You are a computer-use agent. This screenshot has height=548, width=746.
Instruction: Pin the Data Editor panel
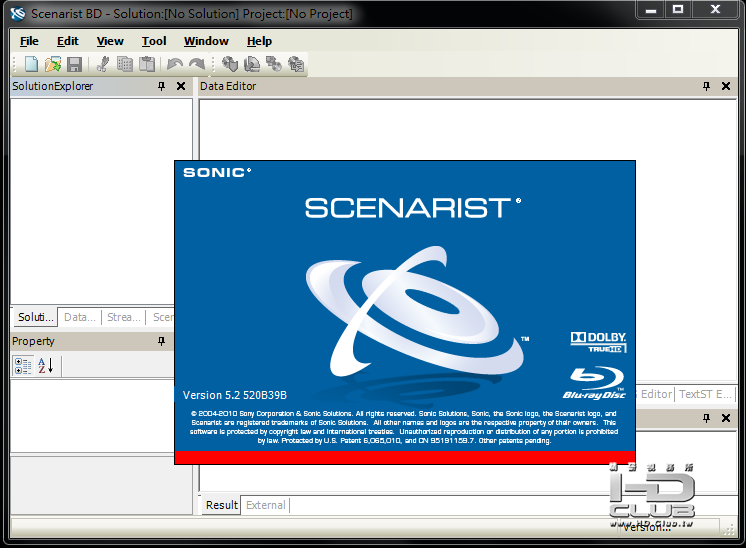pos(706,86)
